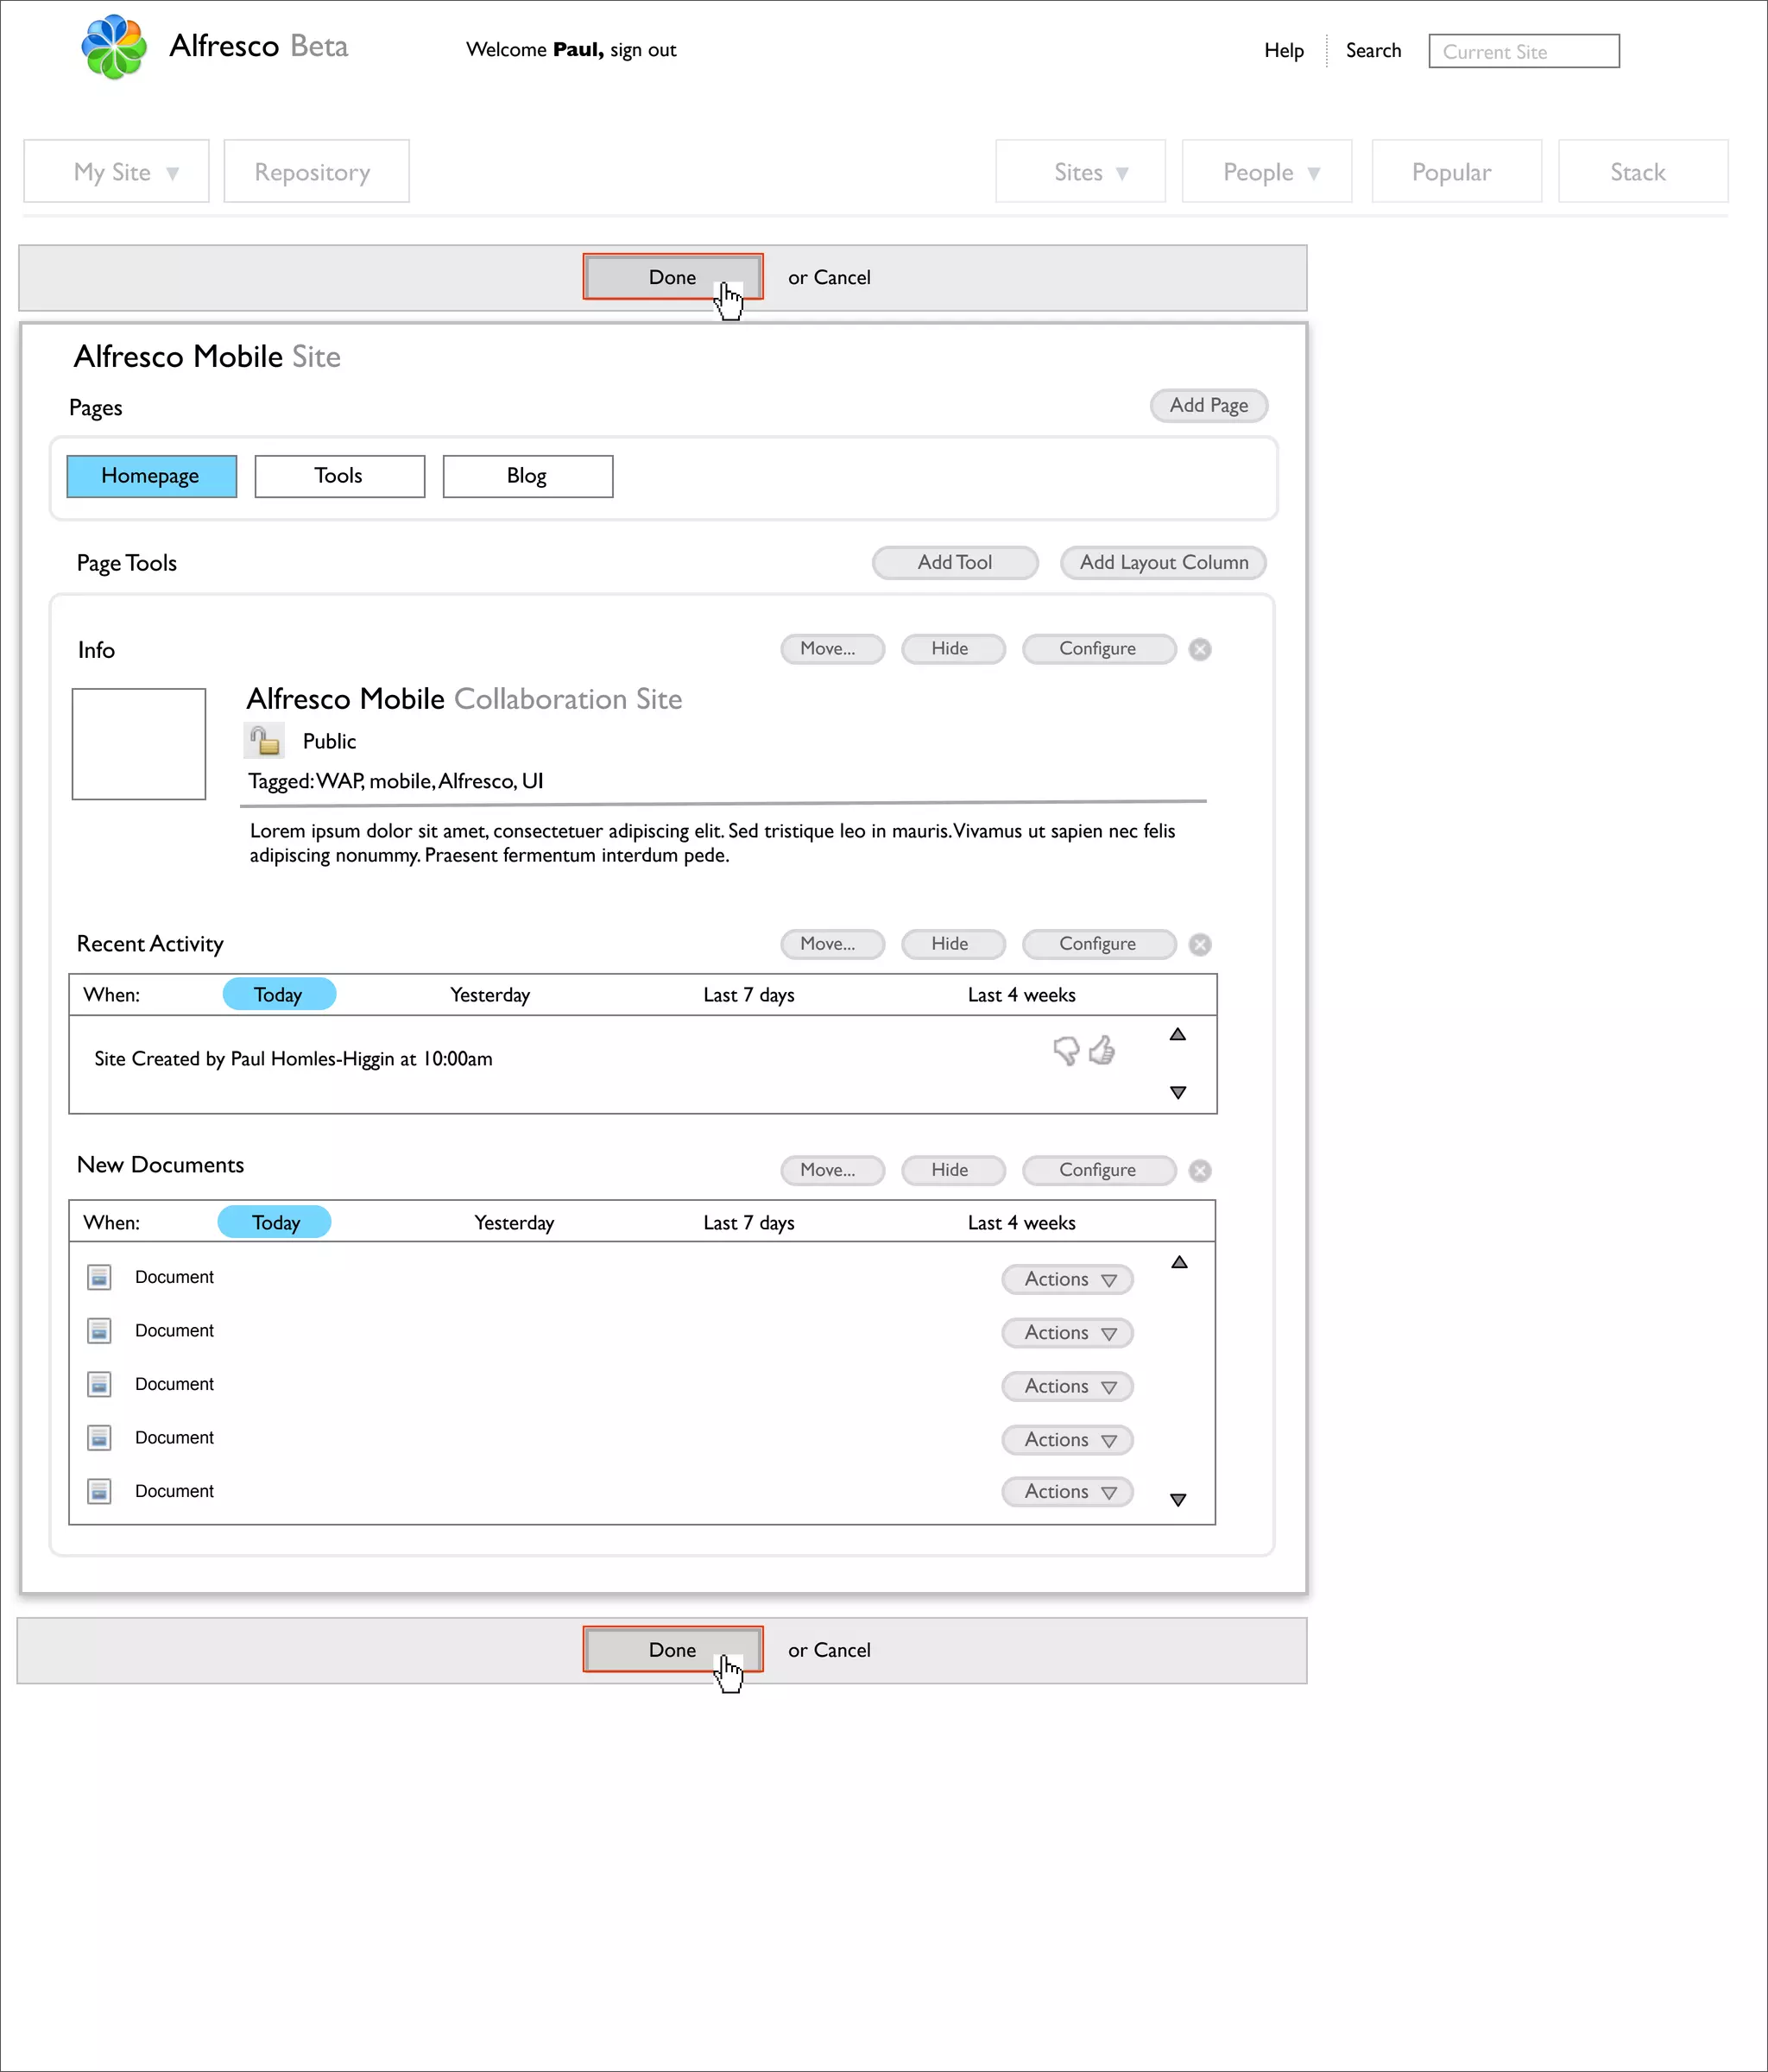This screenshot has width=1768, height=2072.
Task: Select Last 7 days in Recent Activity
Action: 749,995
